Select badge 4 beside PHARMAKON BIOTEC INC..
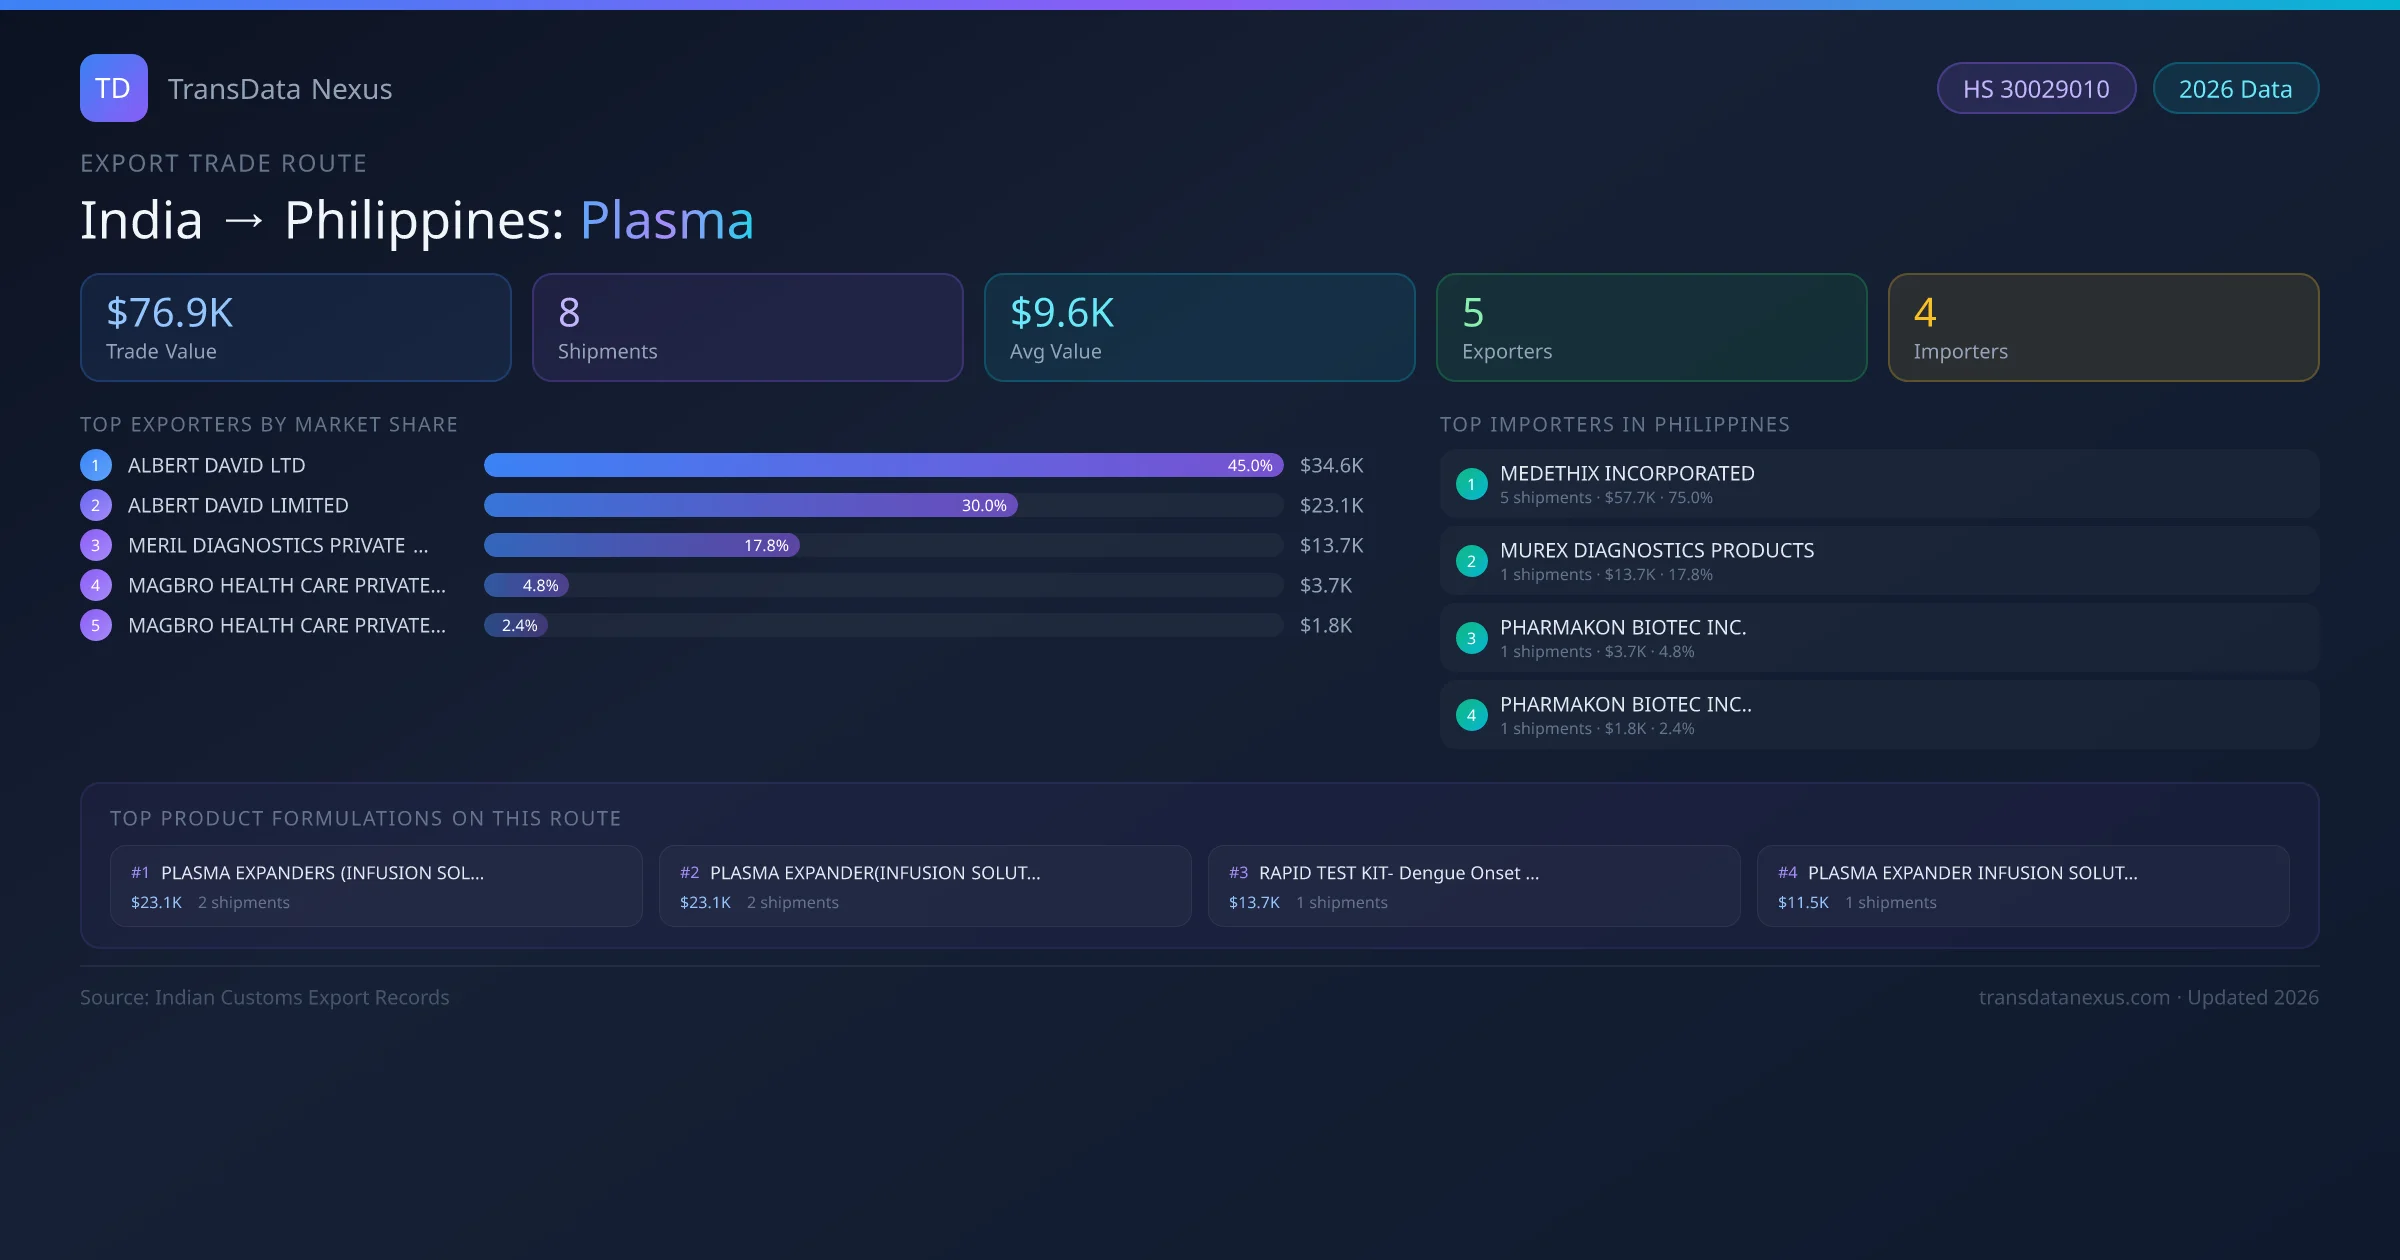The width and height of the screenshot is (2400, 1260). (1471, 714)
